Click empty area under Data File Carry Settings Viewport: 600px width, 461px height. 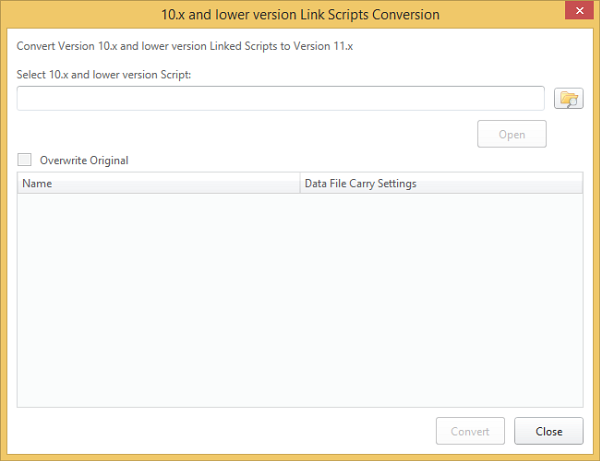point(440,300)
